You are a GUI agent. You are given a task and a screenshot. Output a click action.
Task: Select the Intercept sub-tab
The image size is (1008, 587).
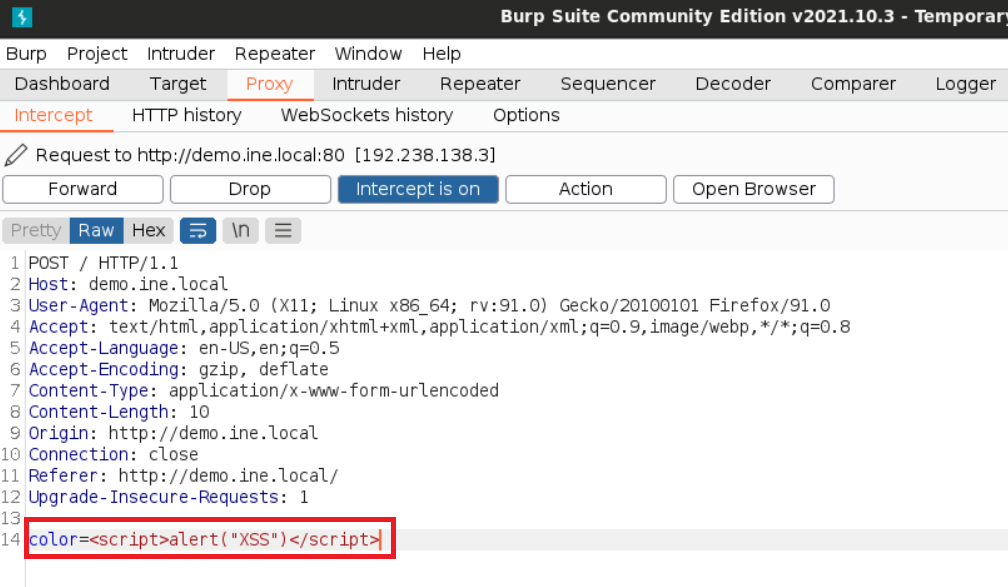pyautogui.click(x=53, y=115)
